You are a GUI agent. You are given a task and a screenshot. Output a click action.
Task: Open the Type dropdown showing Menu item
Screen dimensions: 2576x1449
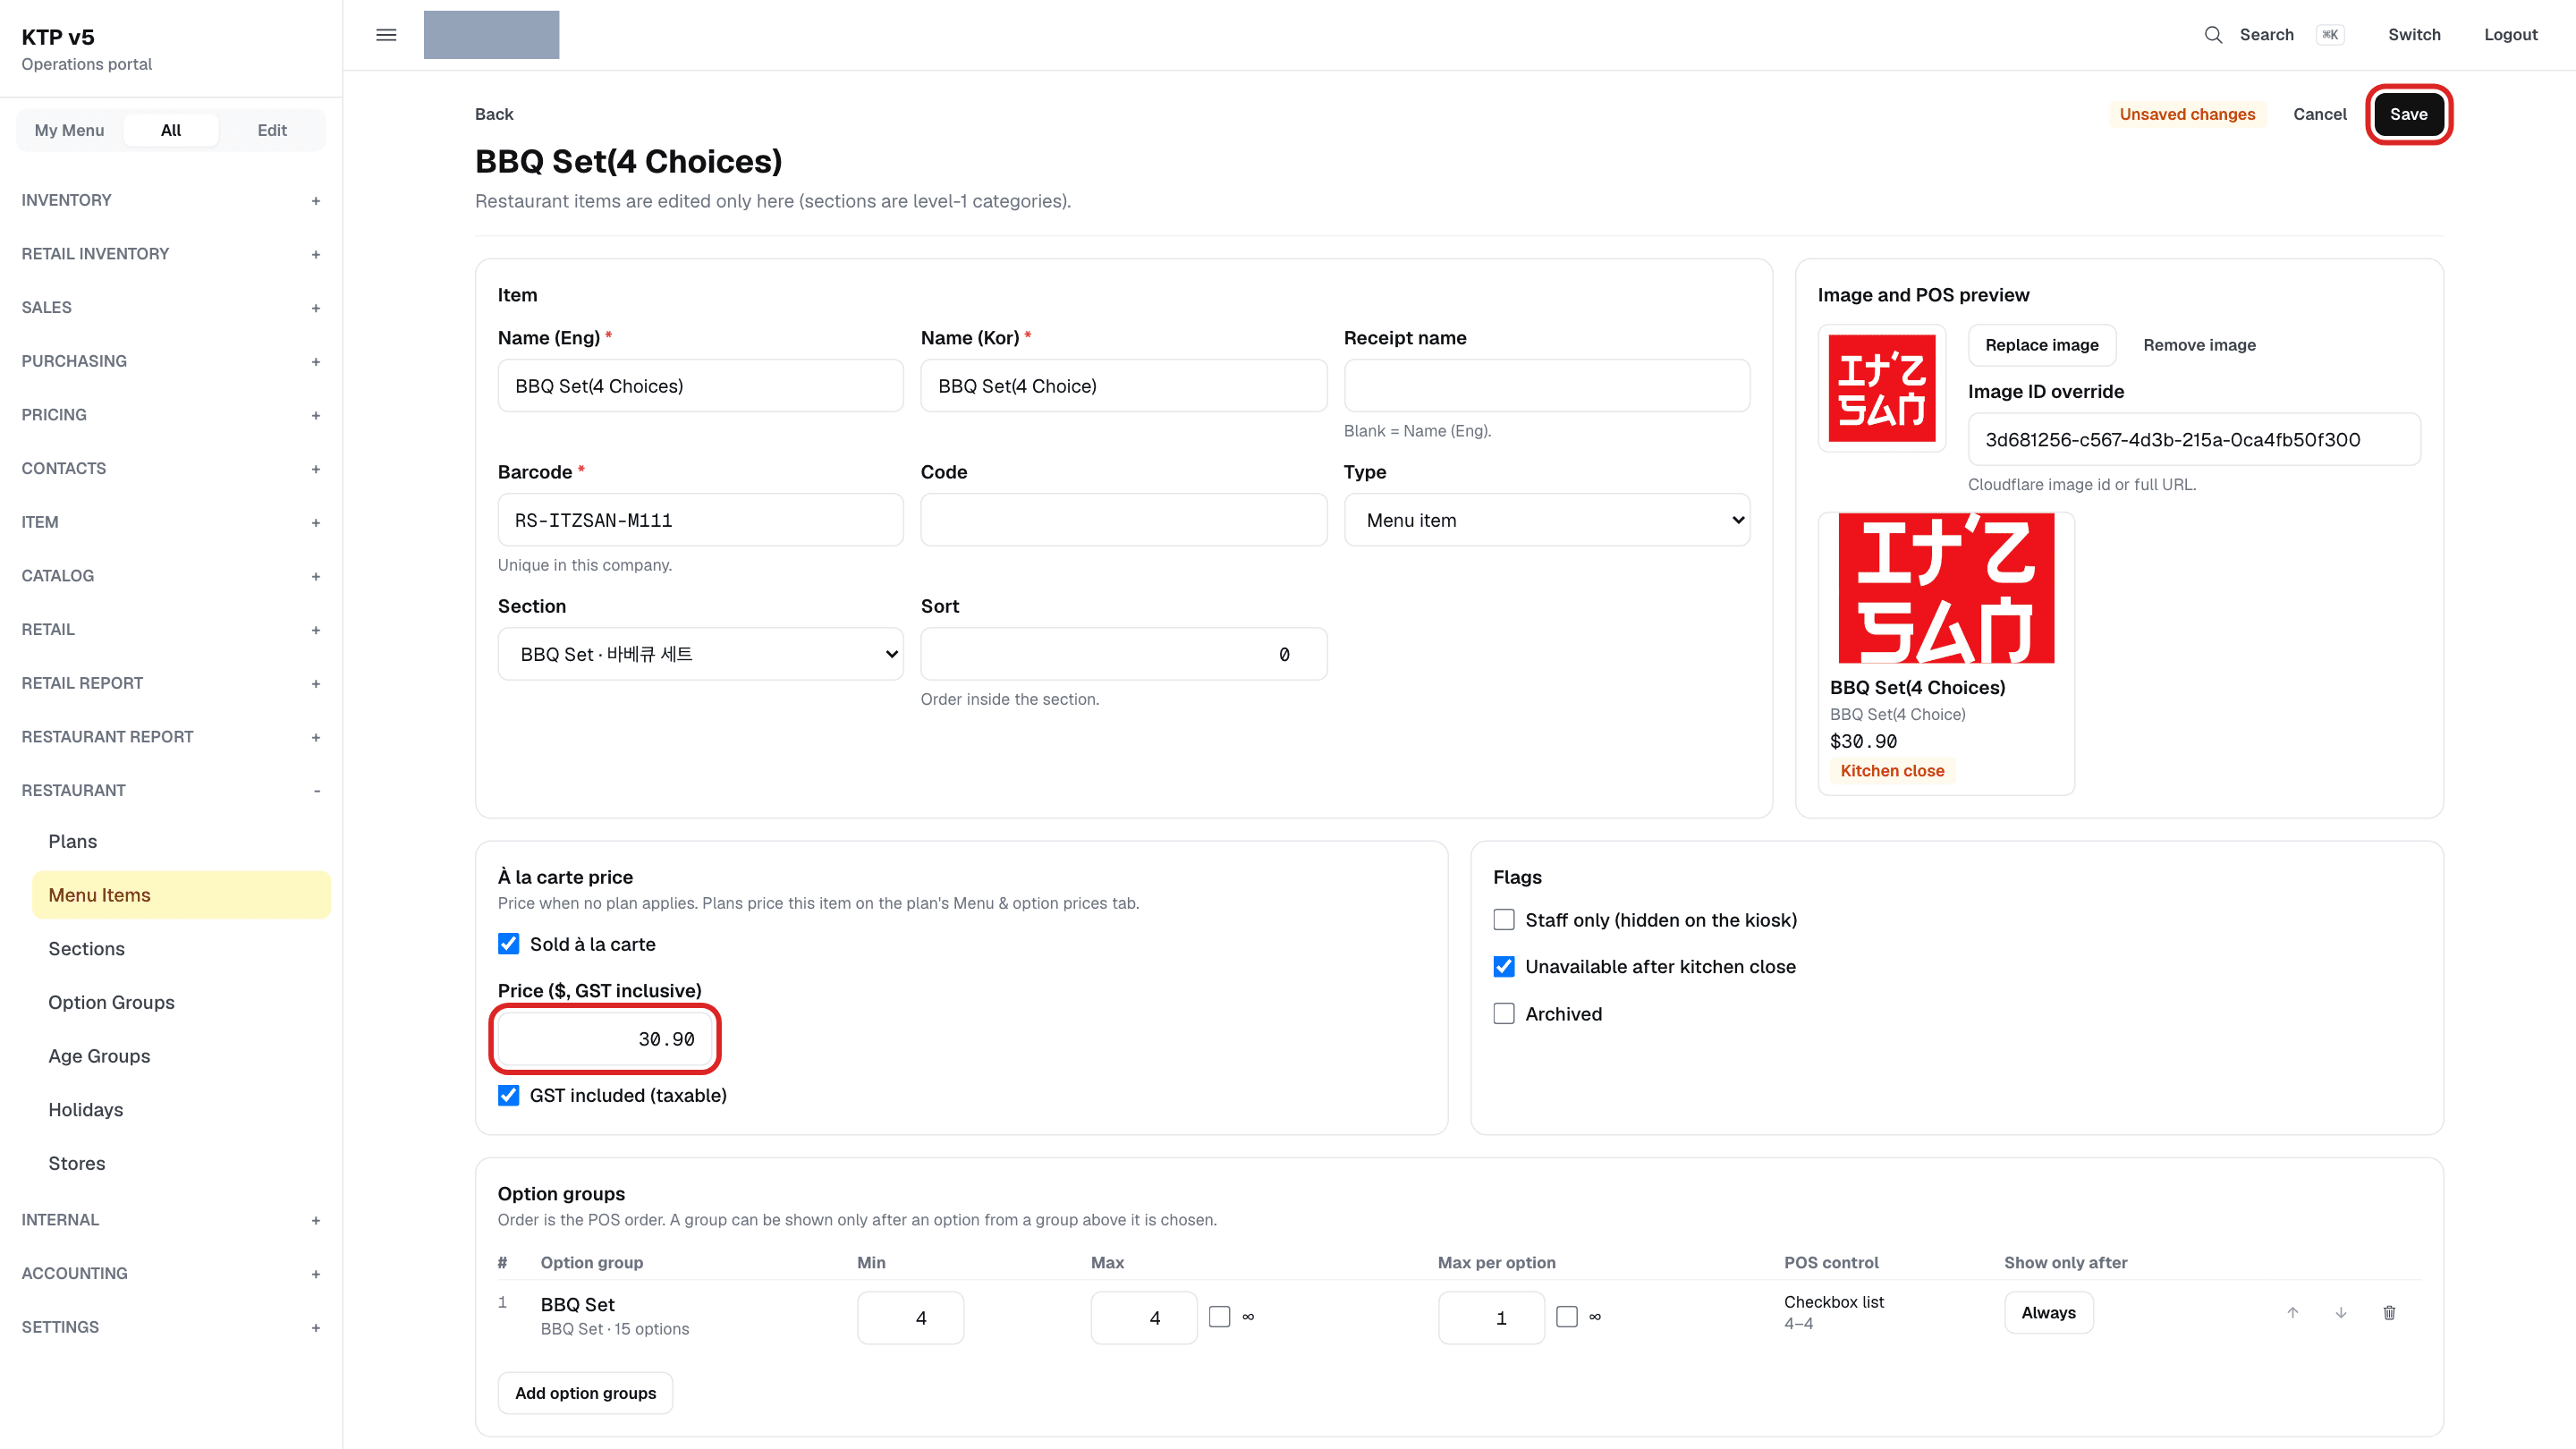(x=1546, y=520)
